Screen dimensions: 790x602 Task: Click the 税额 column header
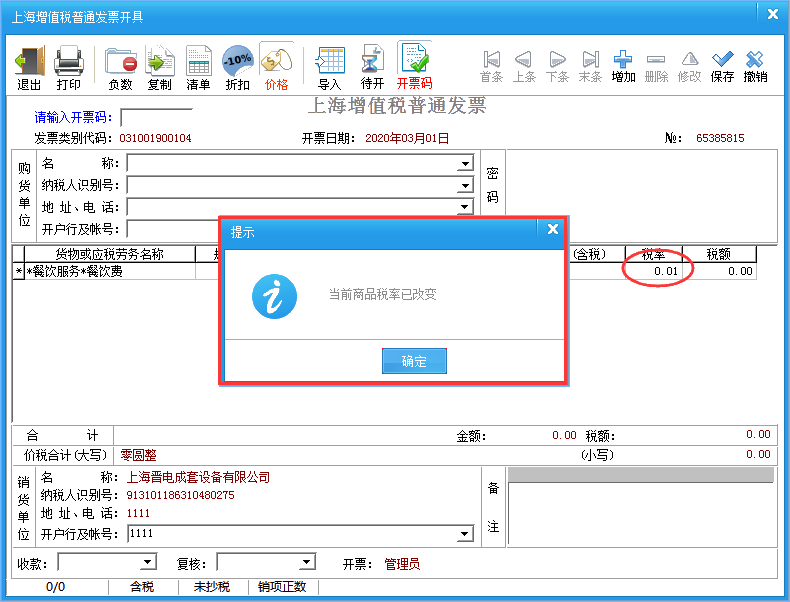(719, 254)
